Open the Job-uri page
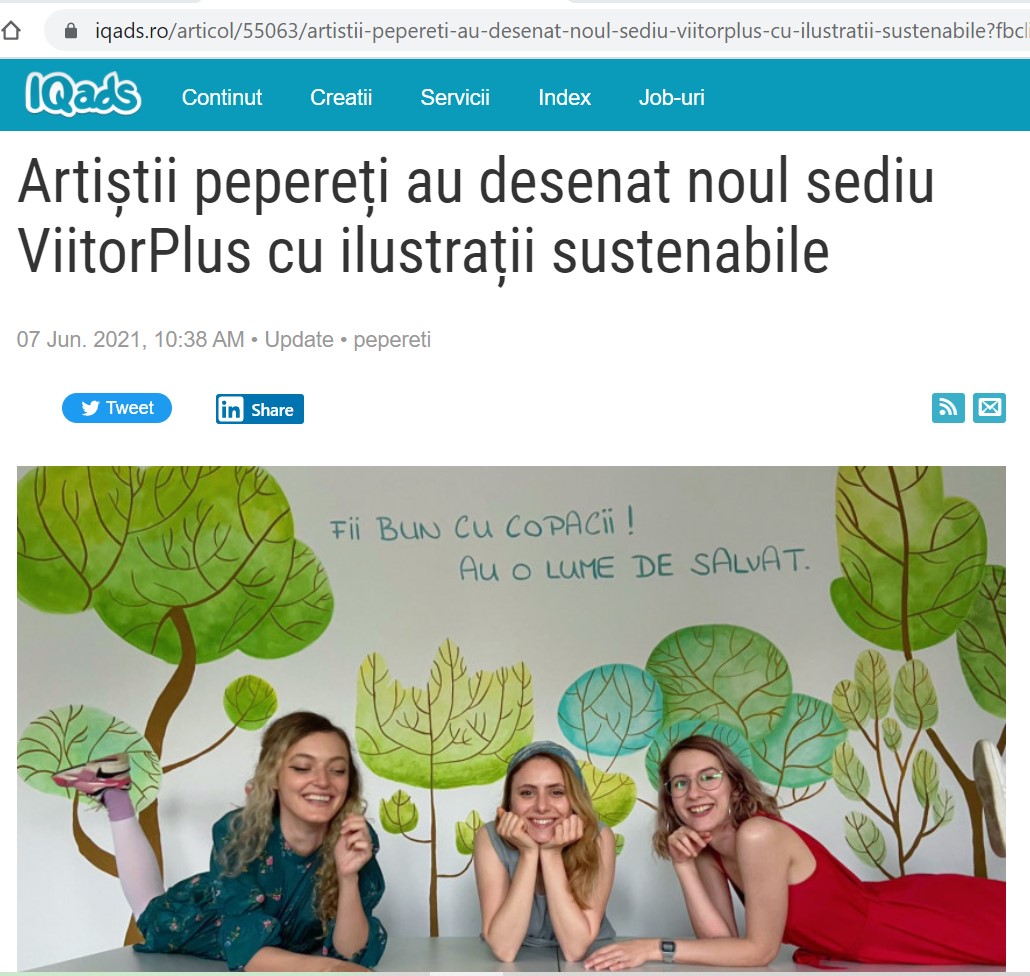 pos(671,97)
